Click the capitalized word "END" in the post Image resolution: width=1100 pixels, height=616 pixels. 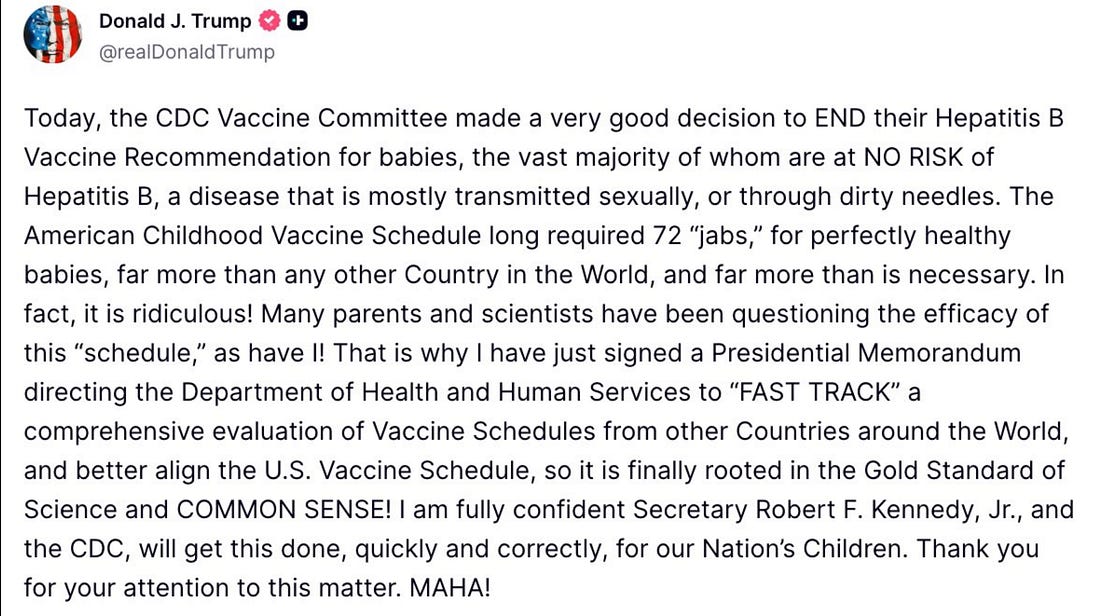click(840, 118)
